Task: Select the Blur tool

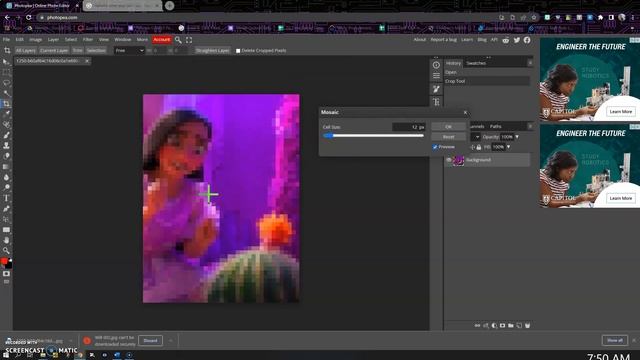Action: click(6, 177)
